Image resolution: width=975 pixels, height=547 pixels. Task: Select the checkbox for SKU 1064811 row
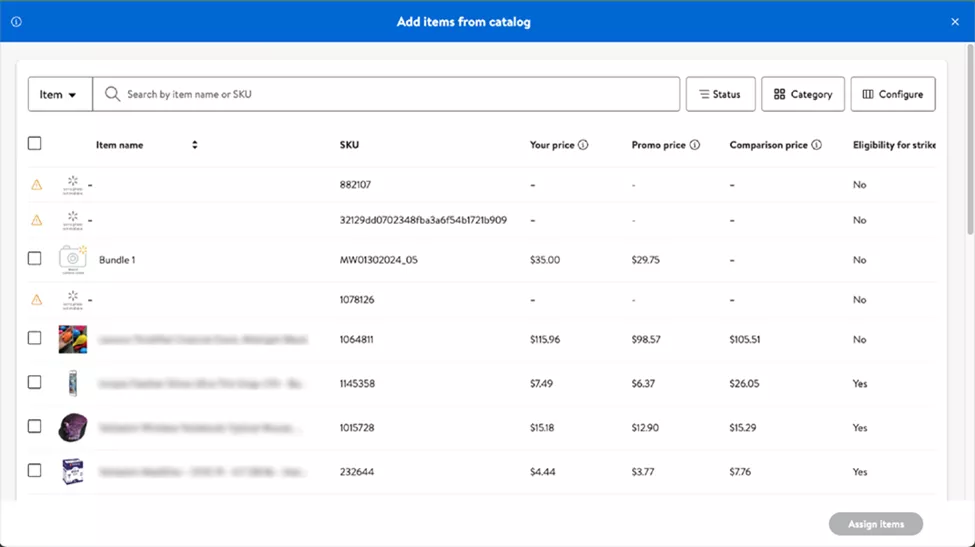click(35, 338)
